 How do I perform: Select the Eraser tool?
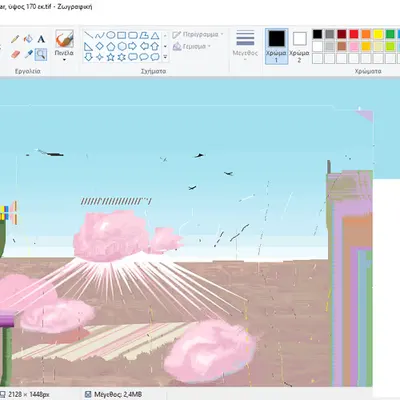coord(15,54)
